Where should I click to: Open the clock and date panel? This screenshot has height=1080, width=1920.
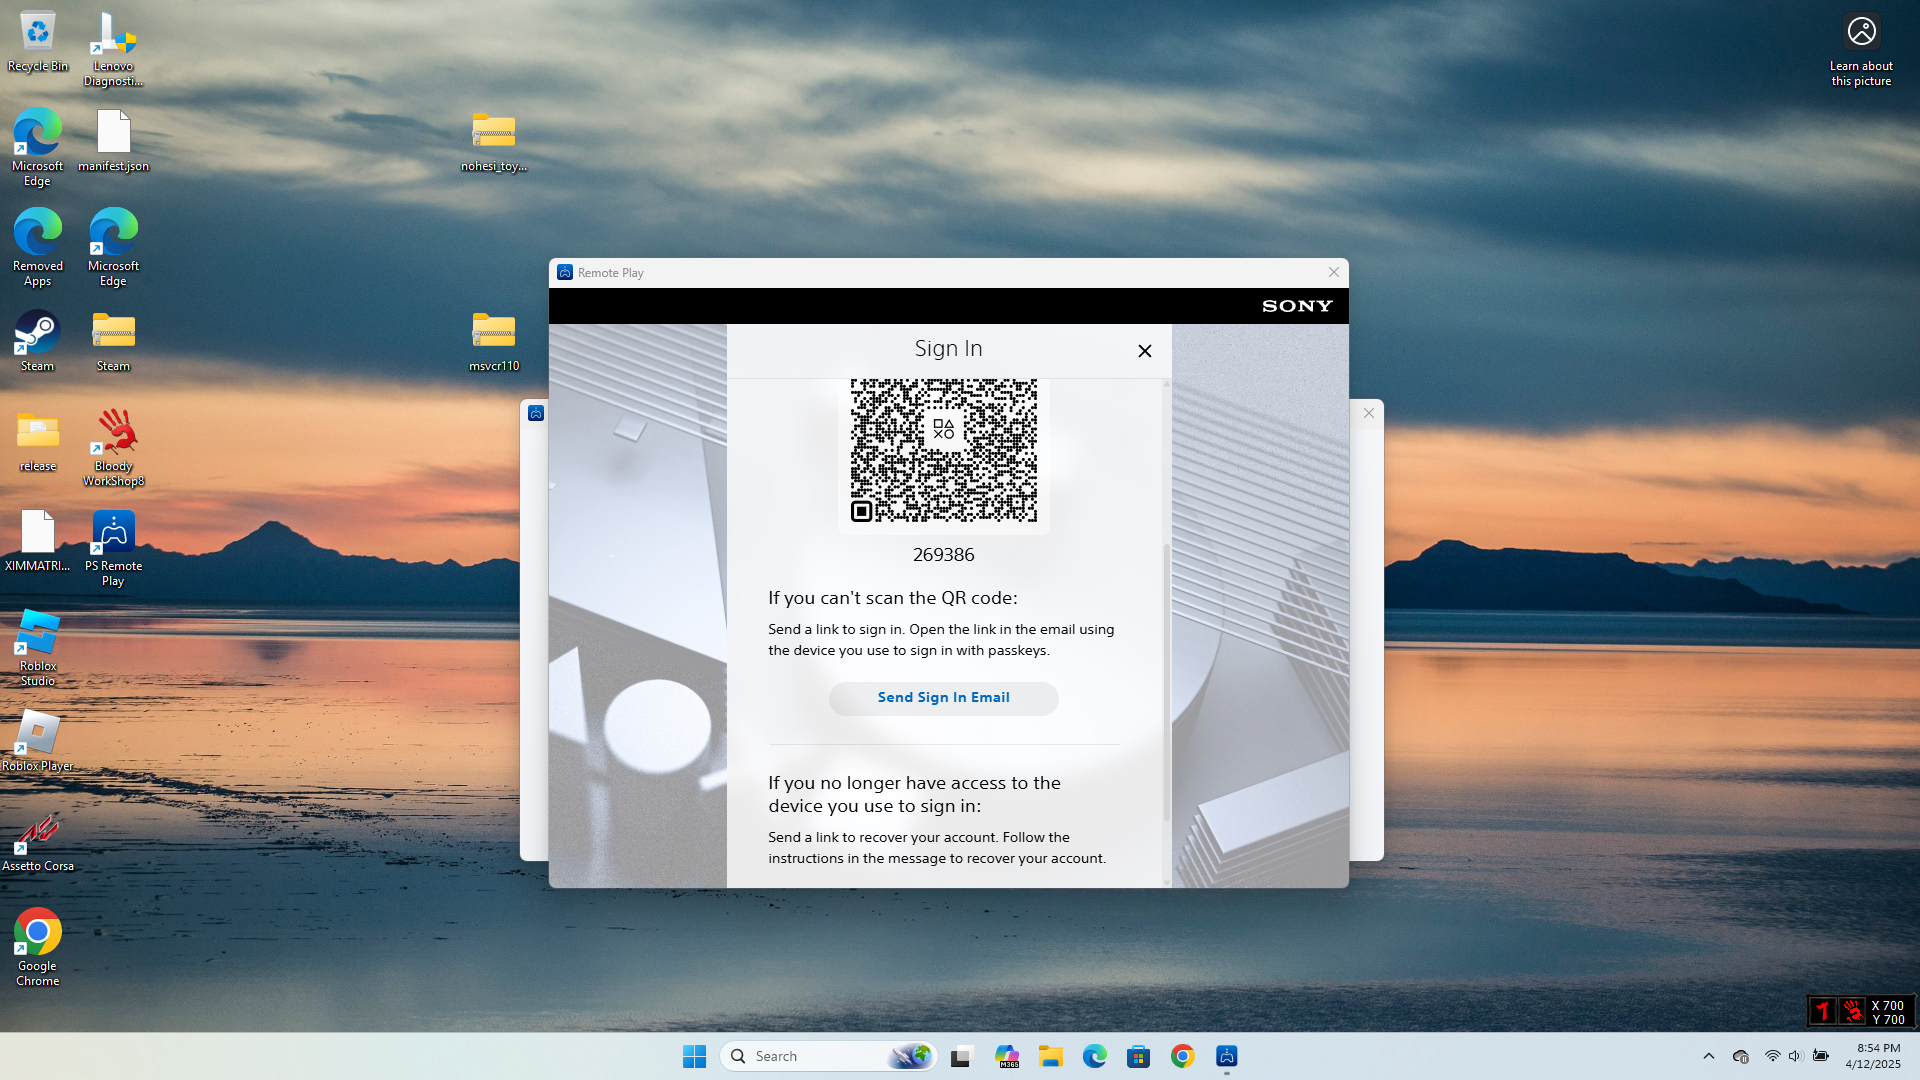(x=1872, y=1056)
